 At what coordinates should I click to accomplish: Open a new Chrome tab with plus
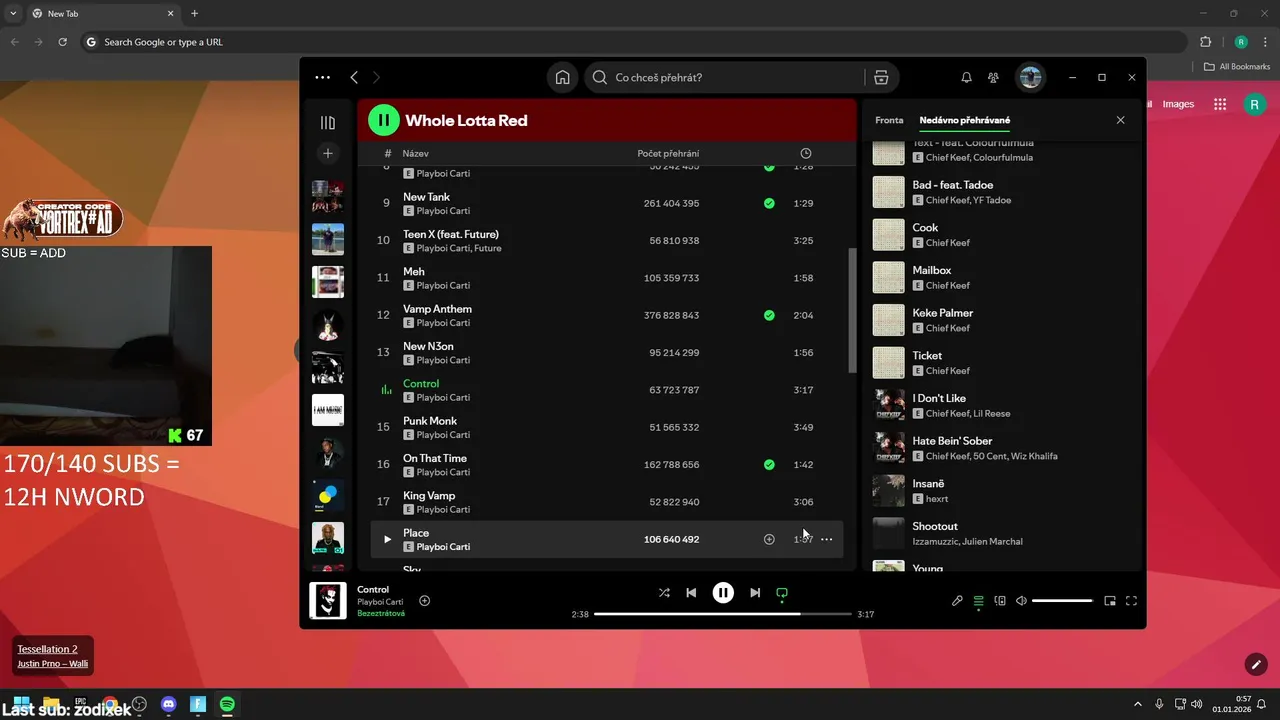tap(194, 13)
